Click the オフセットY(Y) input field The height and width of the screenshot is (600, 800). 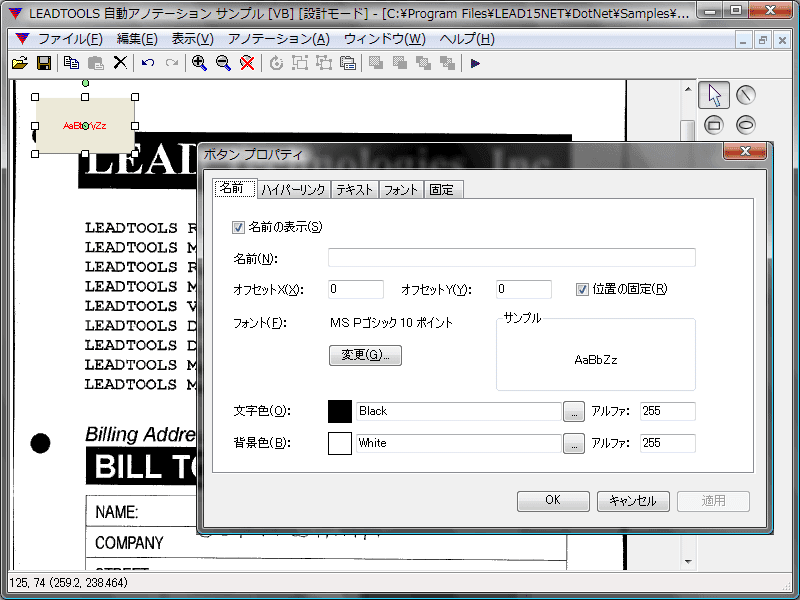coord(523,289)
